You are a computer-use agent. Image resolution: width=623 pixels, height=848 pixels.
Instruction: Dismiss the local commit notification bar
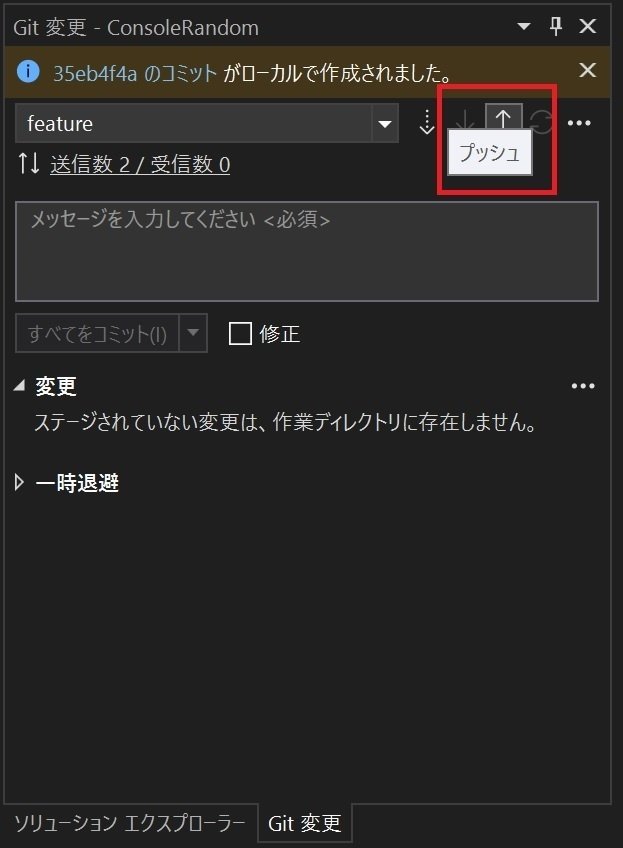pyautogui.click(x=587, y=70)
